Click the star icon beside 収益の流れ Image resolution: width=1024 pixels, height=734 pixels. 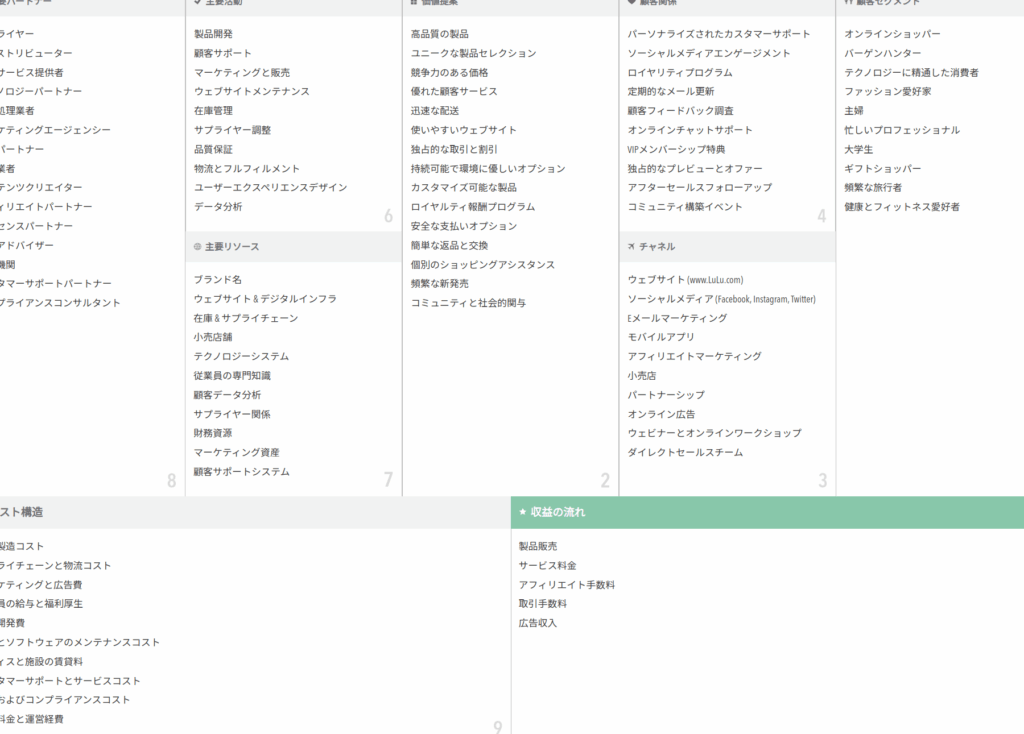pyautogui.click(x=522, y=512)
